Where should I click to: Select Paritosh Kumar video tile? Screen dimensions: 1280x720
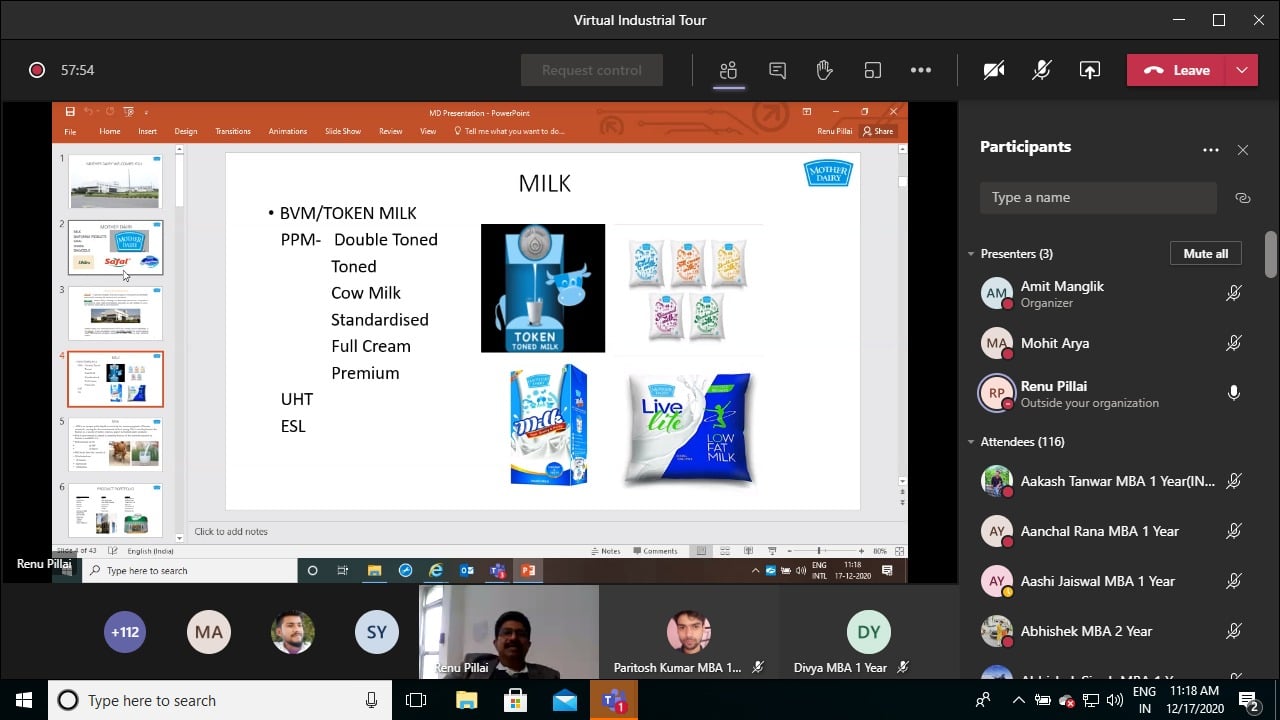[x=689, y=632]
